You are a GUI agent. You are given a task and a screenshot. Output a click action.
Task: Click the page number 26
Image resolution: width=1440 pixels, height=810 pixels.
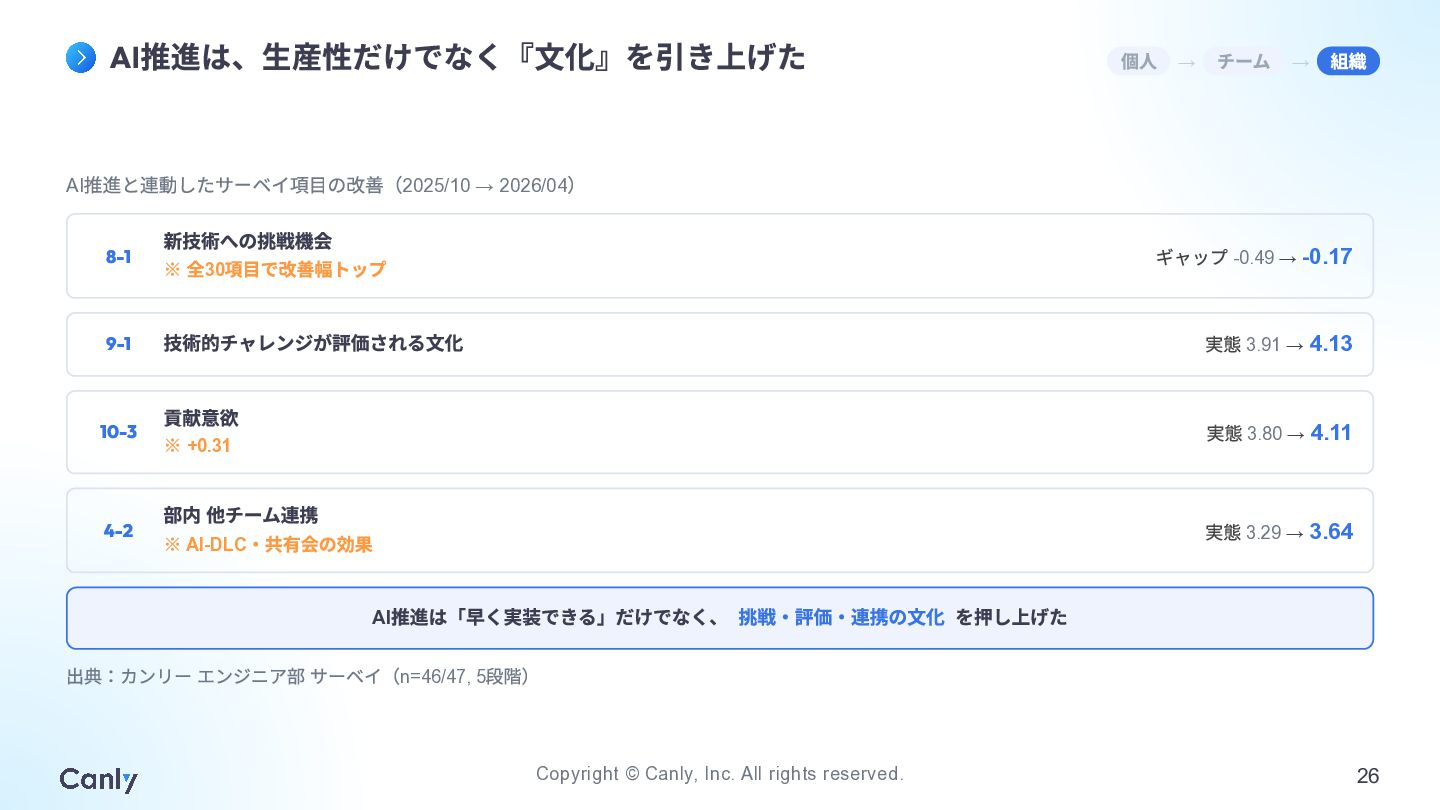[1368, 776]
